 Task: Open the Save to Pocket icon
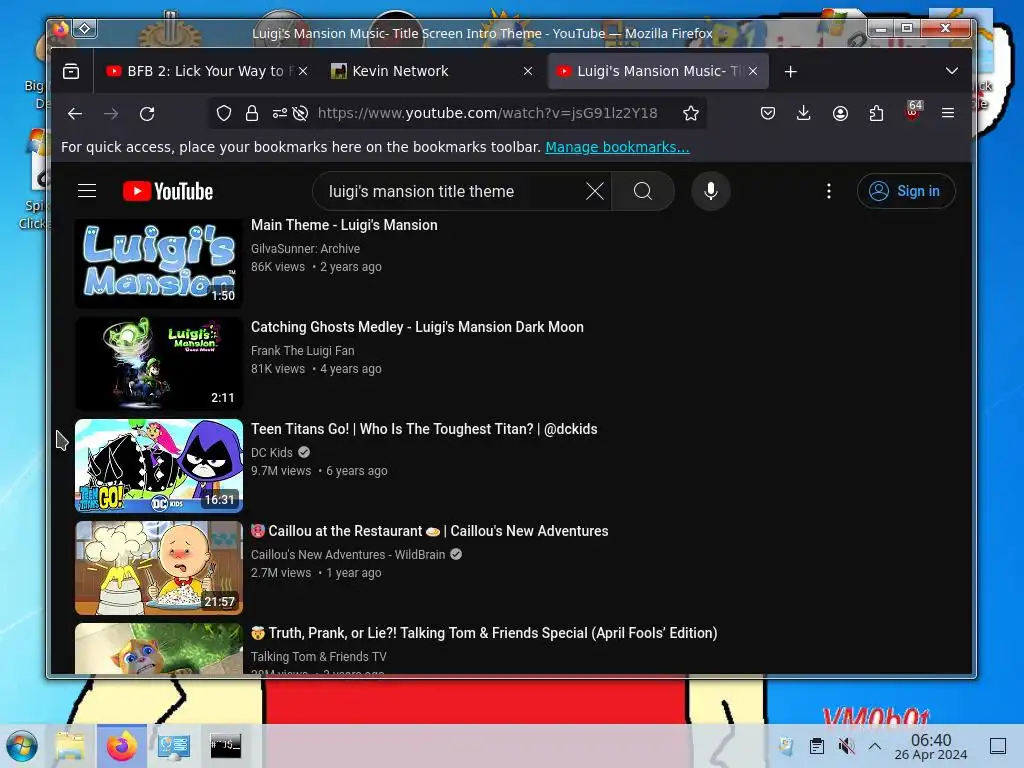tap(768, 114)
